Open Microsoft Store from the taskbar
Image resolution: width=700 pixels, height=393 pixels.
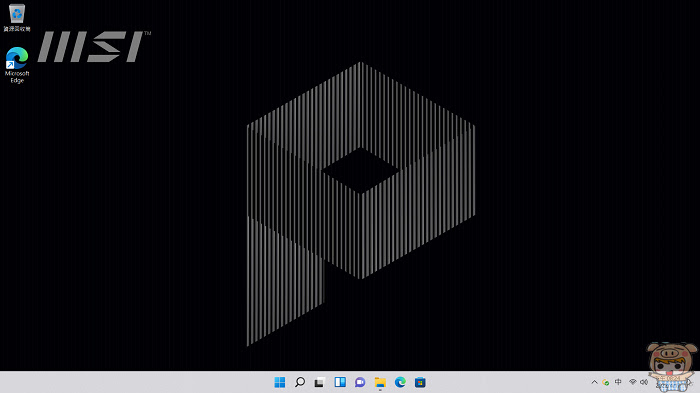tap(420, 382)
